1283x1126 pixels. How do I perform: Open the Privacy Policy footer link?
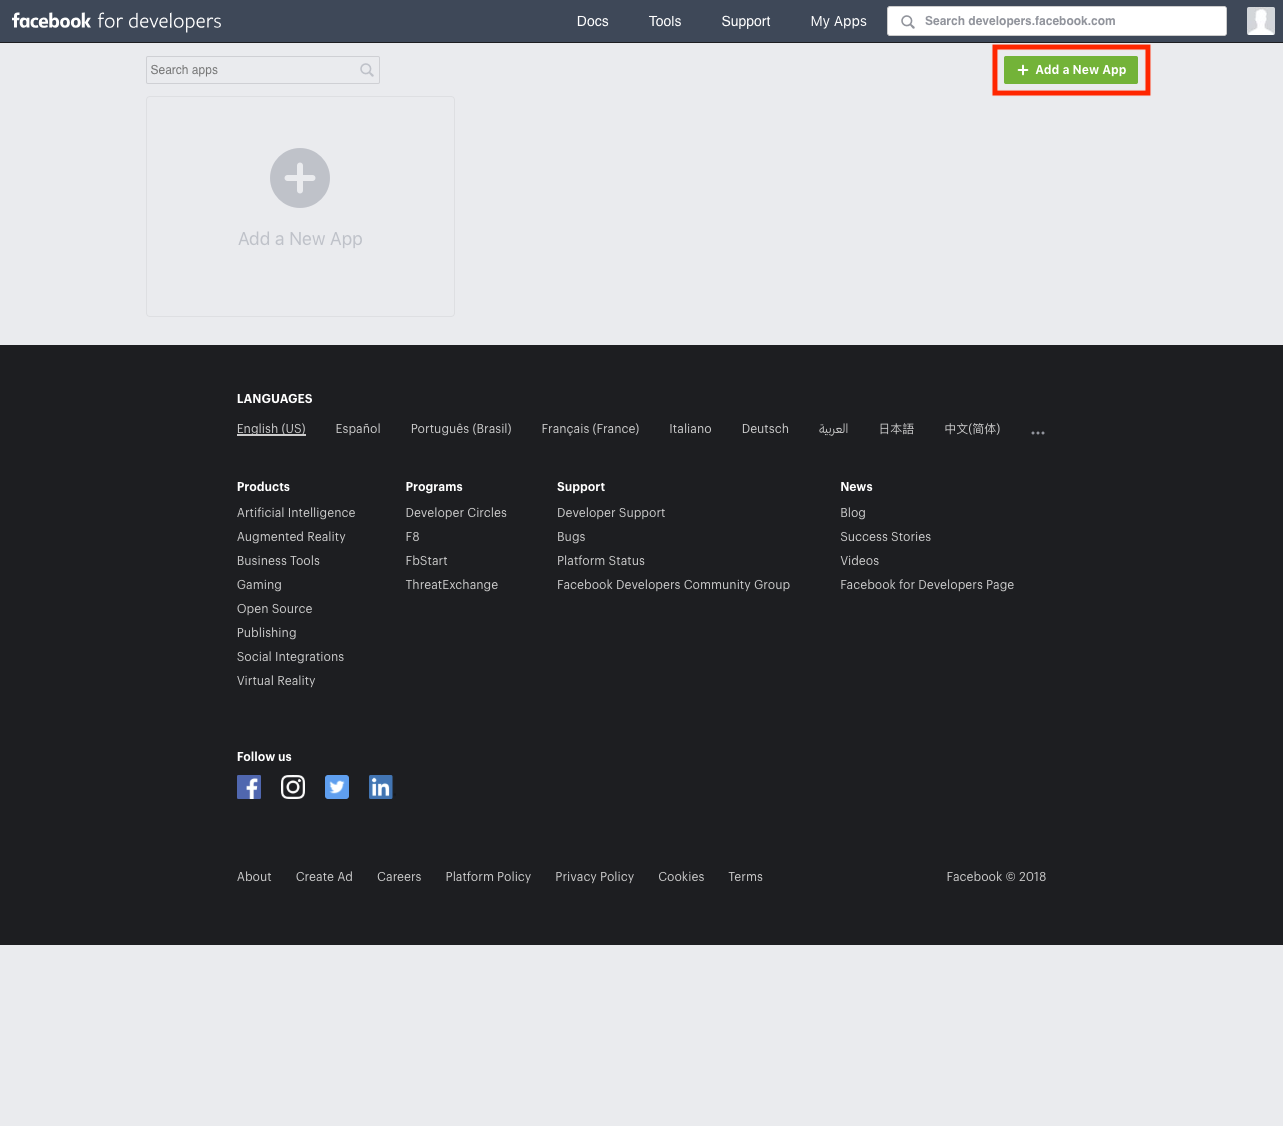[595, 877]
